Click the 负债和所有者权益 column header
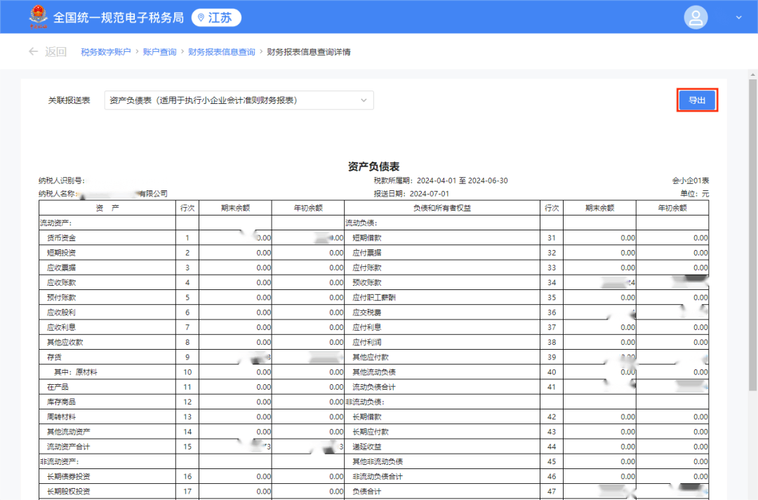 [442, 208]
